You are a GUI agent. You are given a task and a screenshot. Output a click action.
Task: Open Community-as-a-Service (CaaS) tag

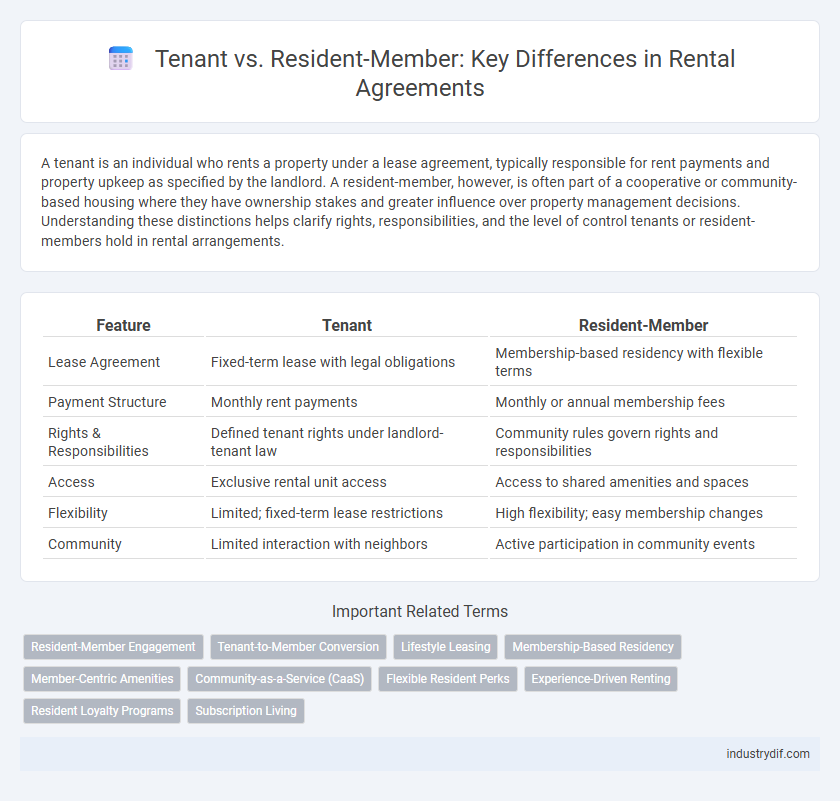coord(280,679)
